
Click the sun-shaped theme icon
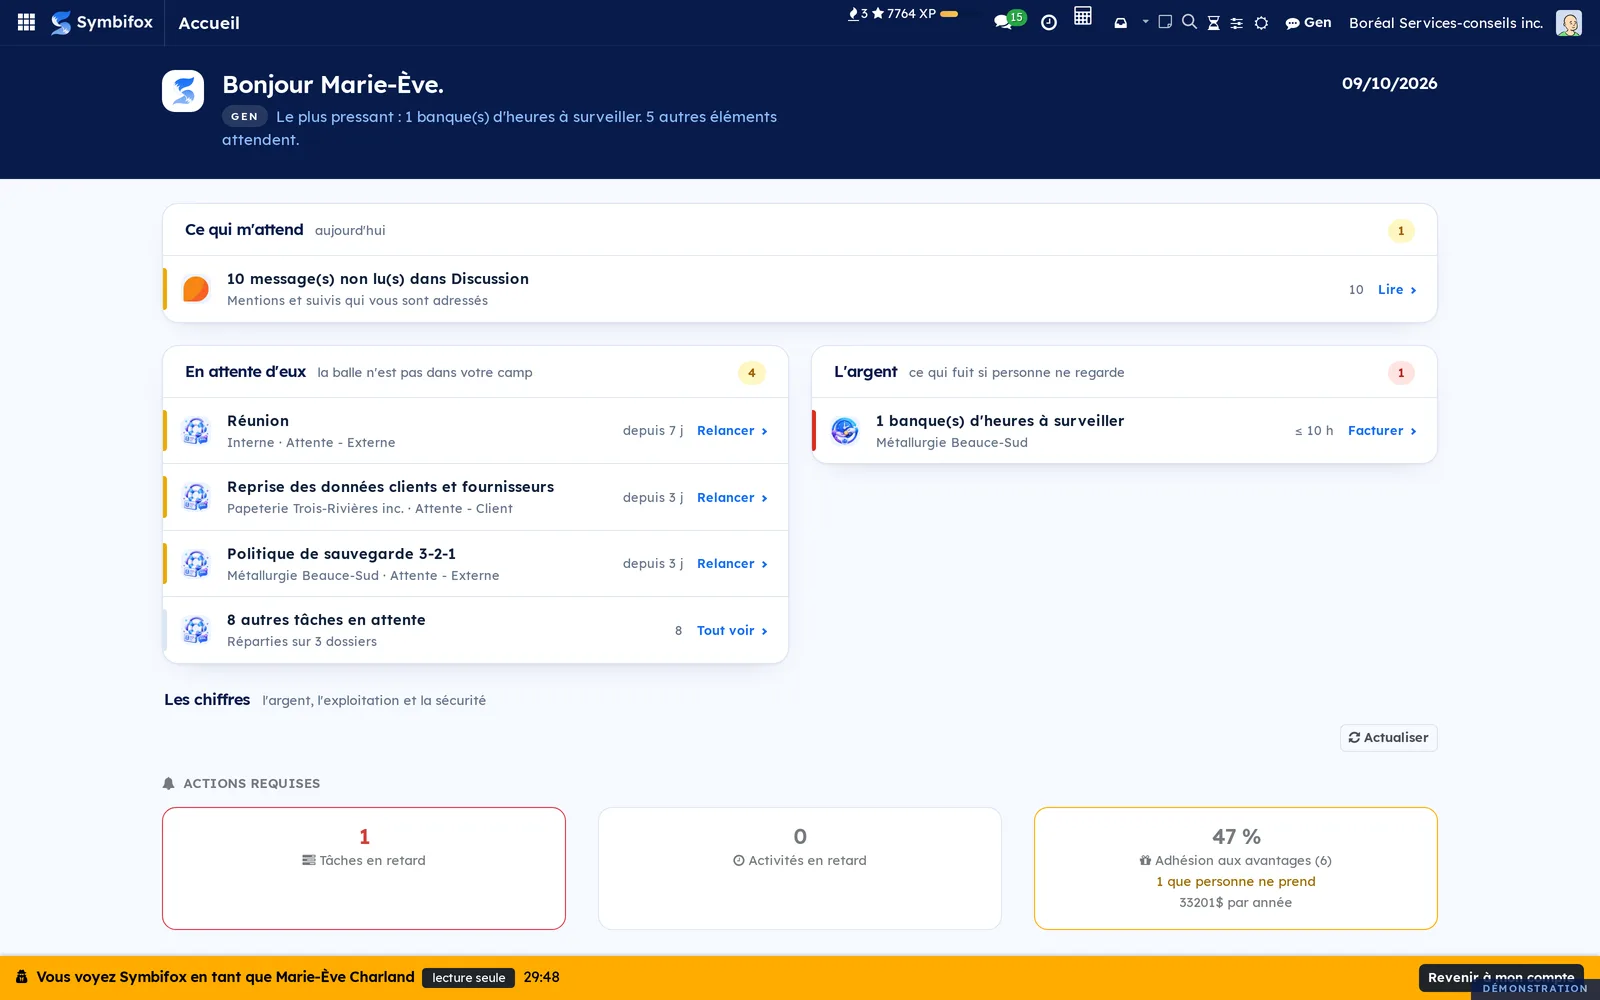[1261, 23]
